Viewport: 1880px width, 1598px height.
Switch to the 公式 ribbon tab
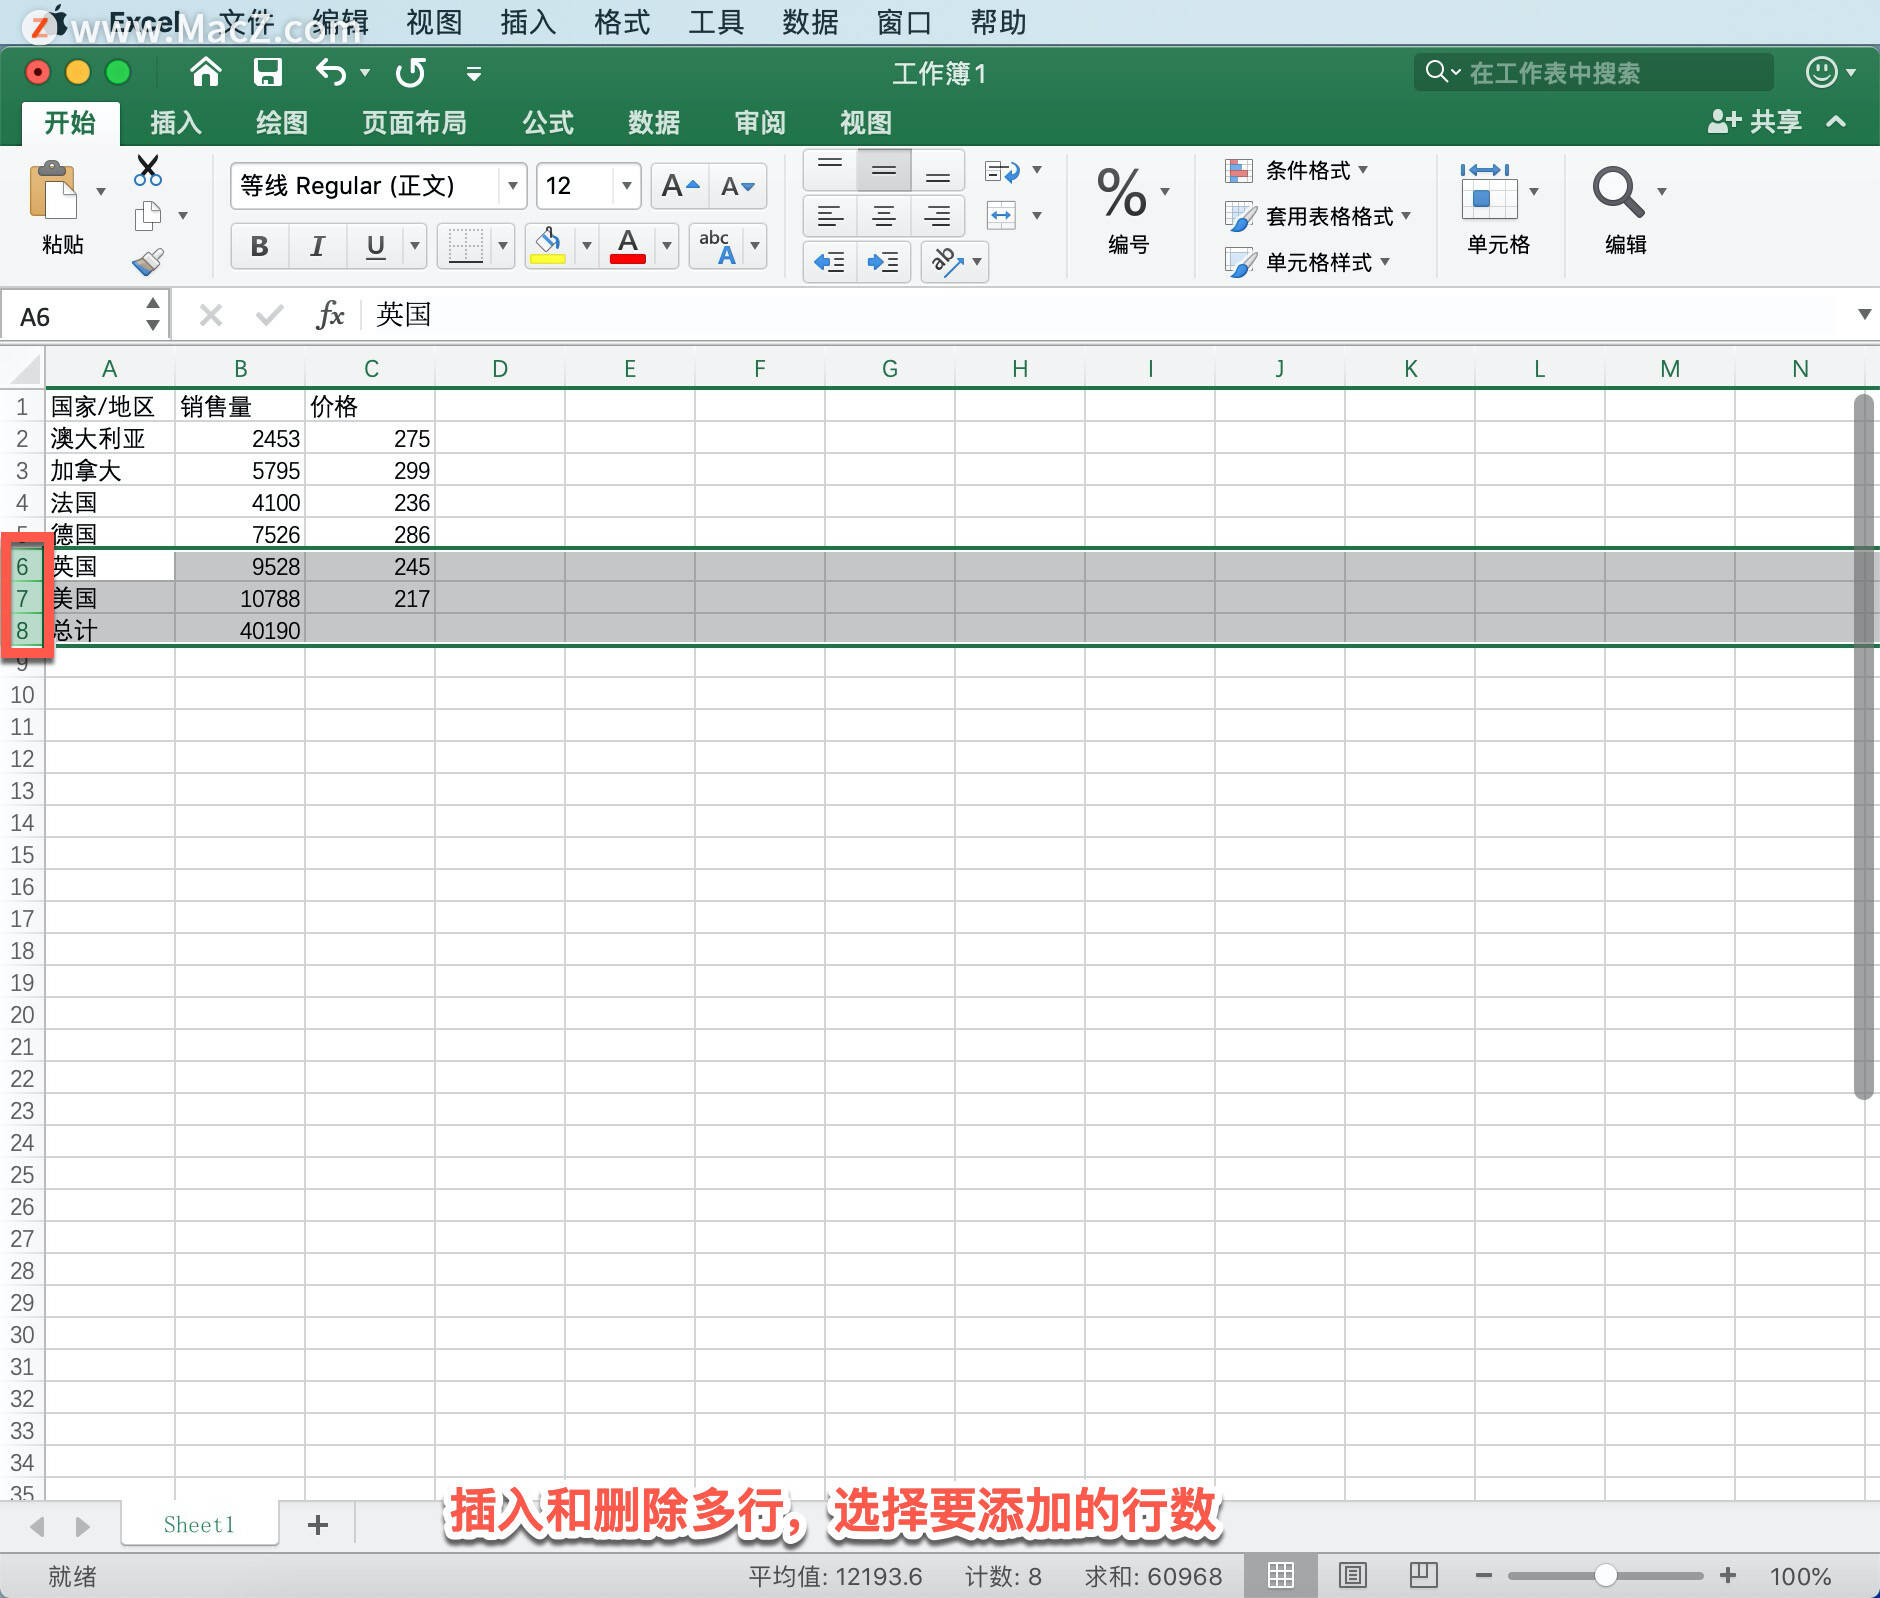point(546,122)
